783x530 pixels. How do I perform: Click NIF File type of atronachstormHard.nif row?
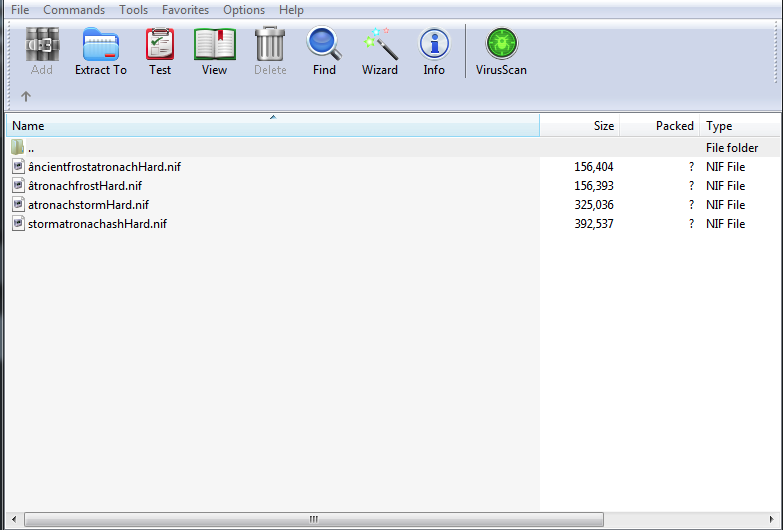coord(726,205)
